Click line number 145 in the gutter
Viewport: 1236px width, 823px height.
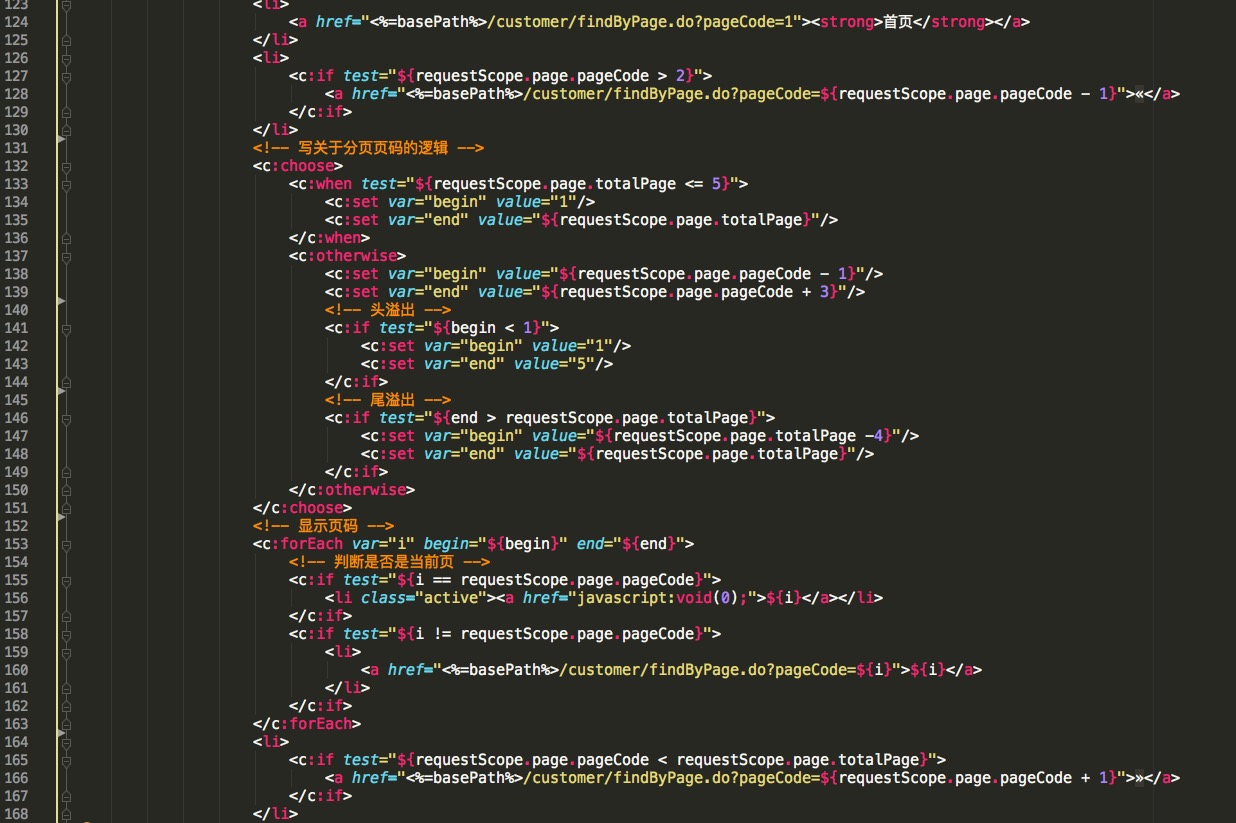tap(16, 400)
